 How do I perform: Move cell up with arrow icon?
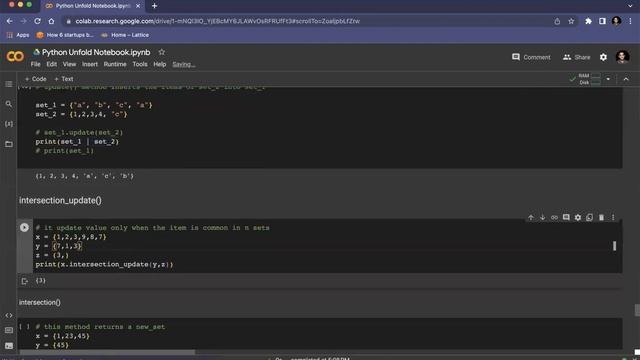click(531, 218)
